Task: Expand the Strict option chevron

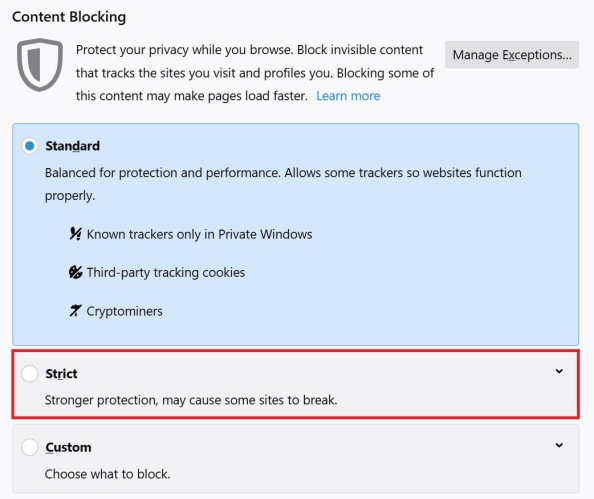Action: [559, 371]
